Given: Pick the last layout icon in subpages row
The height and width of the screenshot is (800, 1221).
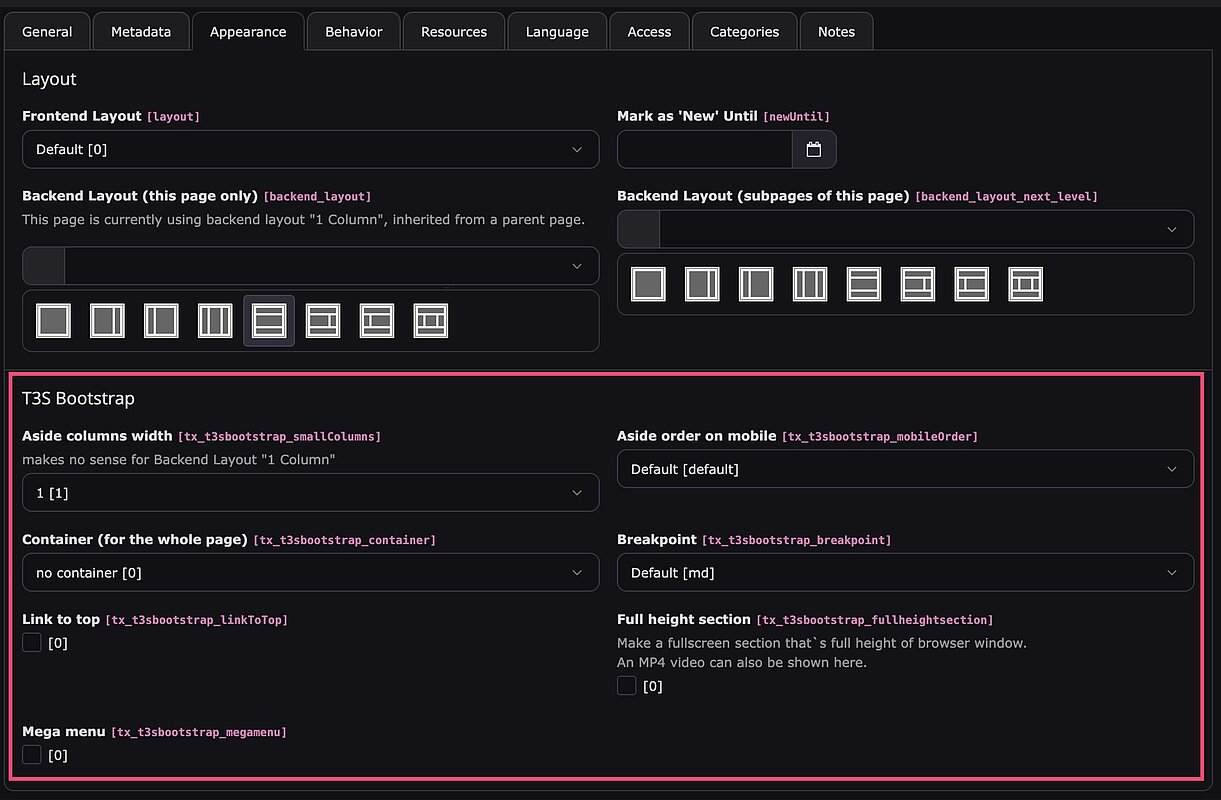Looking at the screenshot, I should pos(1025,284).
